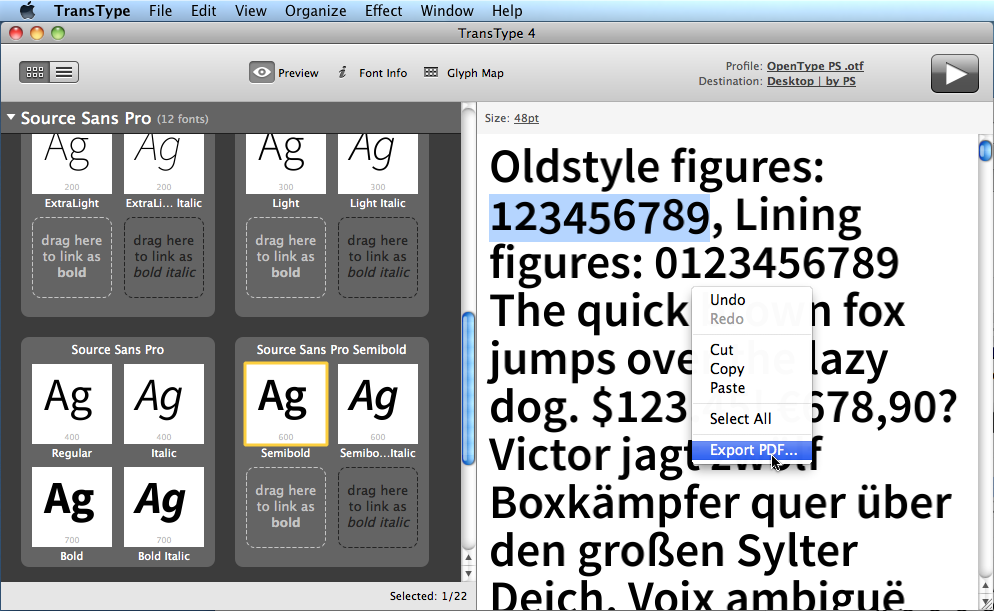
Task: Switch to list view mode
Action: [x=64, y=72]
